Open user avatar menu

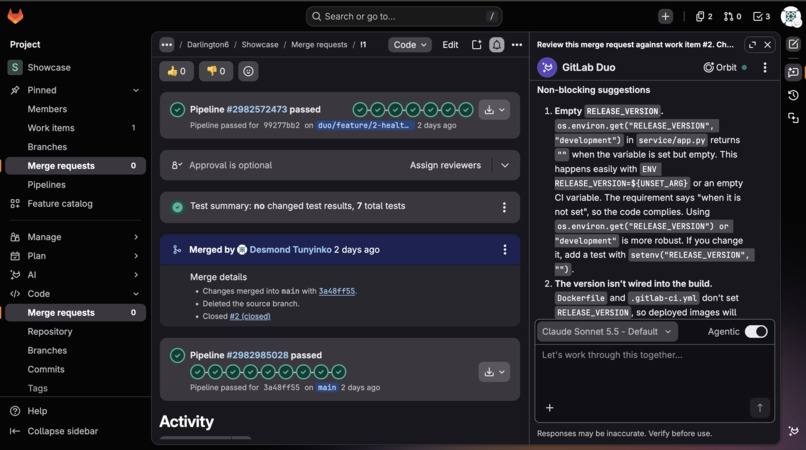[x=791, y=16]
